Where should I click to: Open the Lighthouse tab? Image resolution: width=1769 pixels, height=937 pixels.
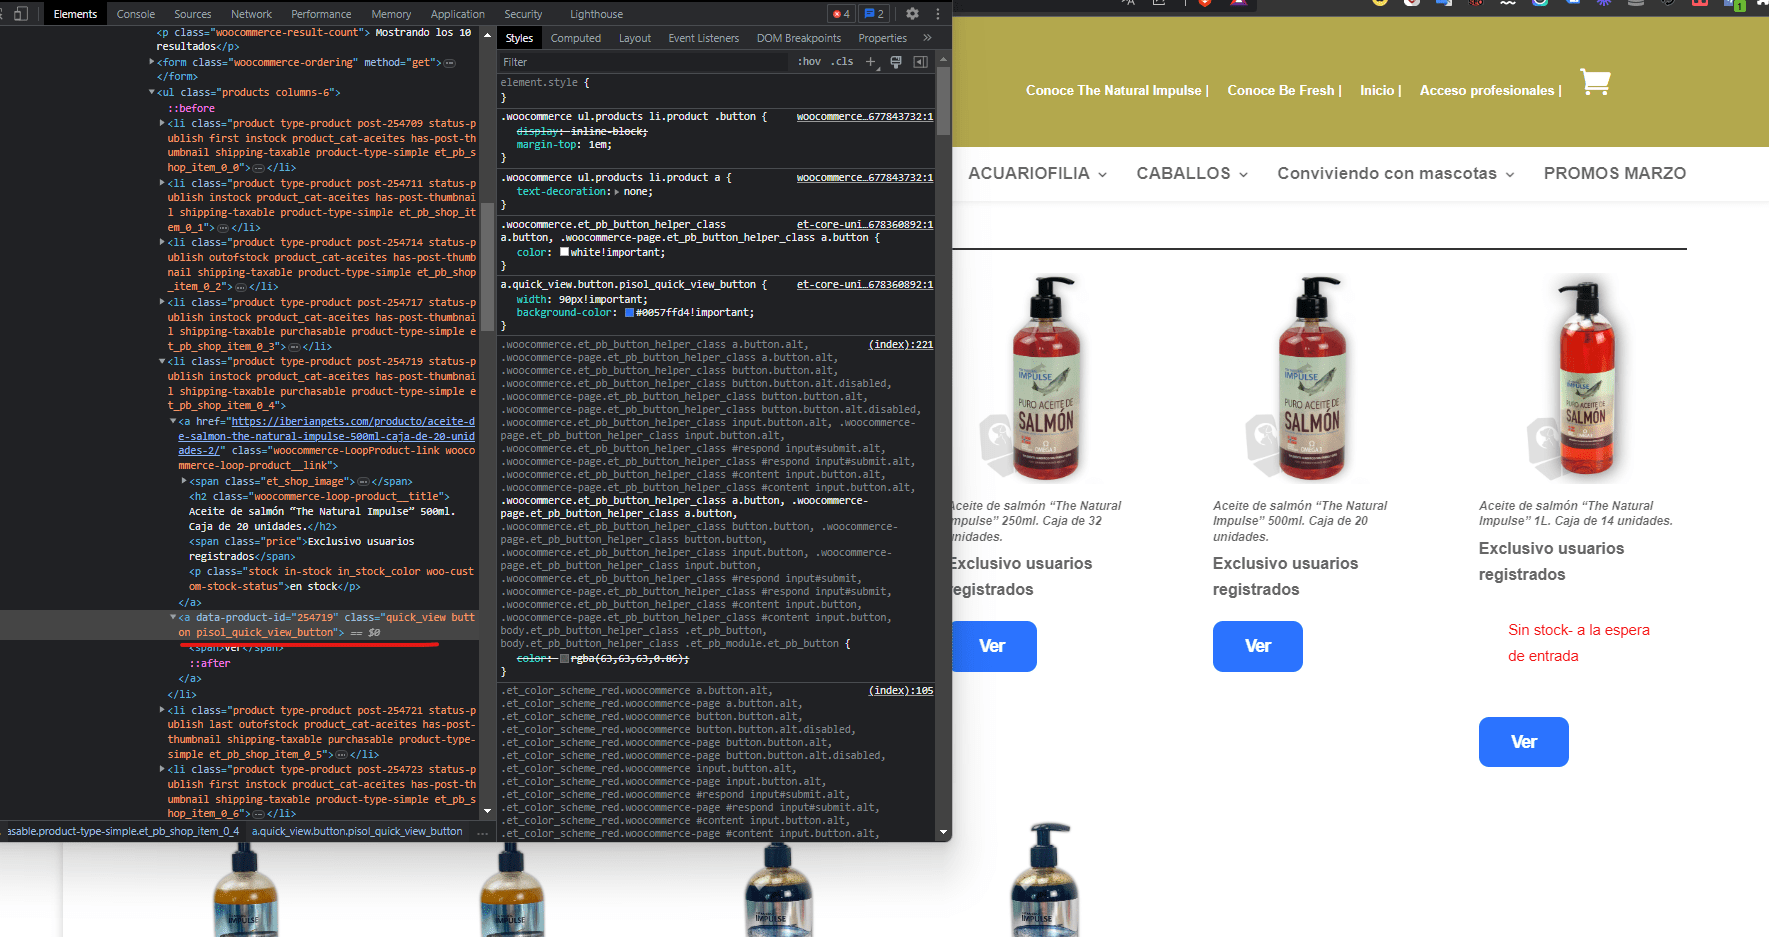coord(596,14)
